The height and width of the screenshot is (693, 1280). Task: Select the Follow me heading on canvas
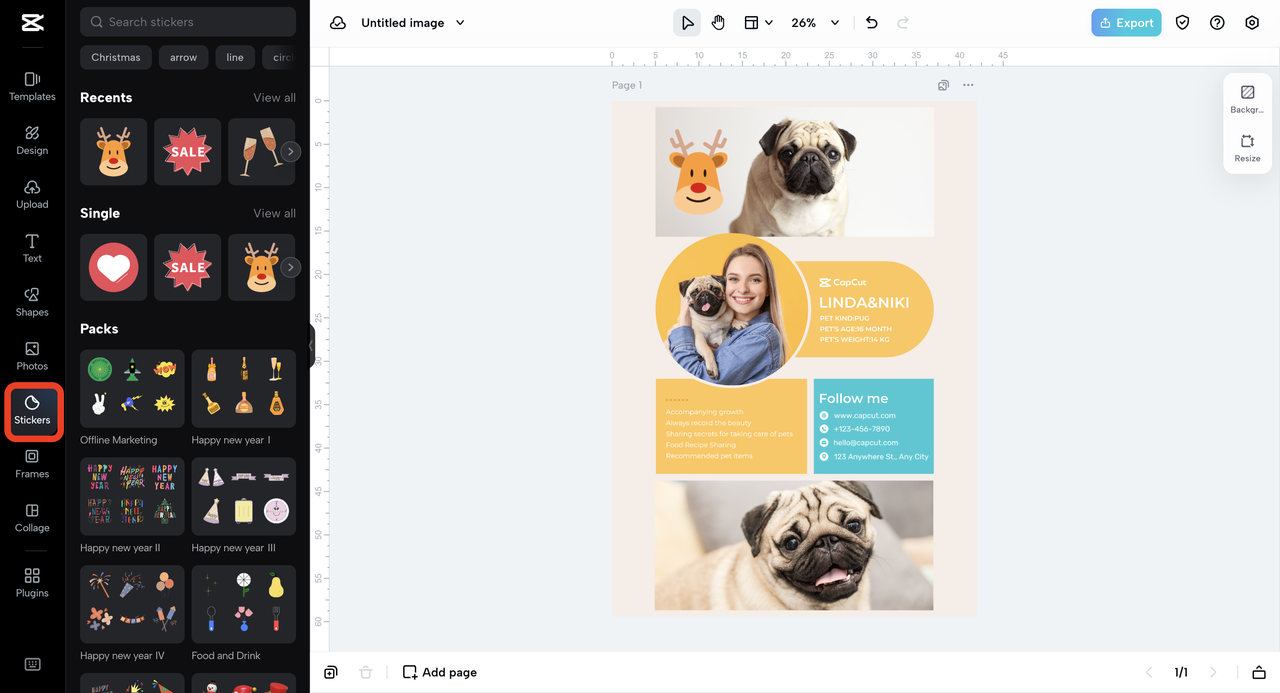(x=853, y=398)
